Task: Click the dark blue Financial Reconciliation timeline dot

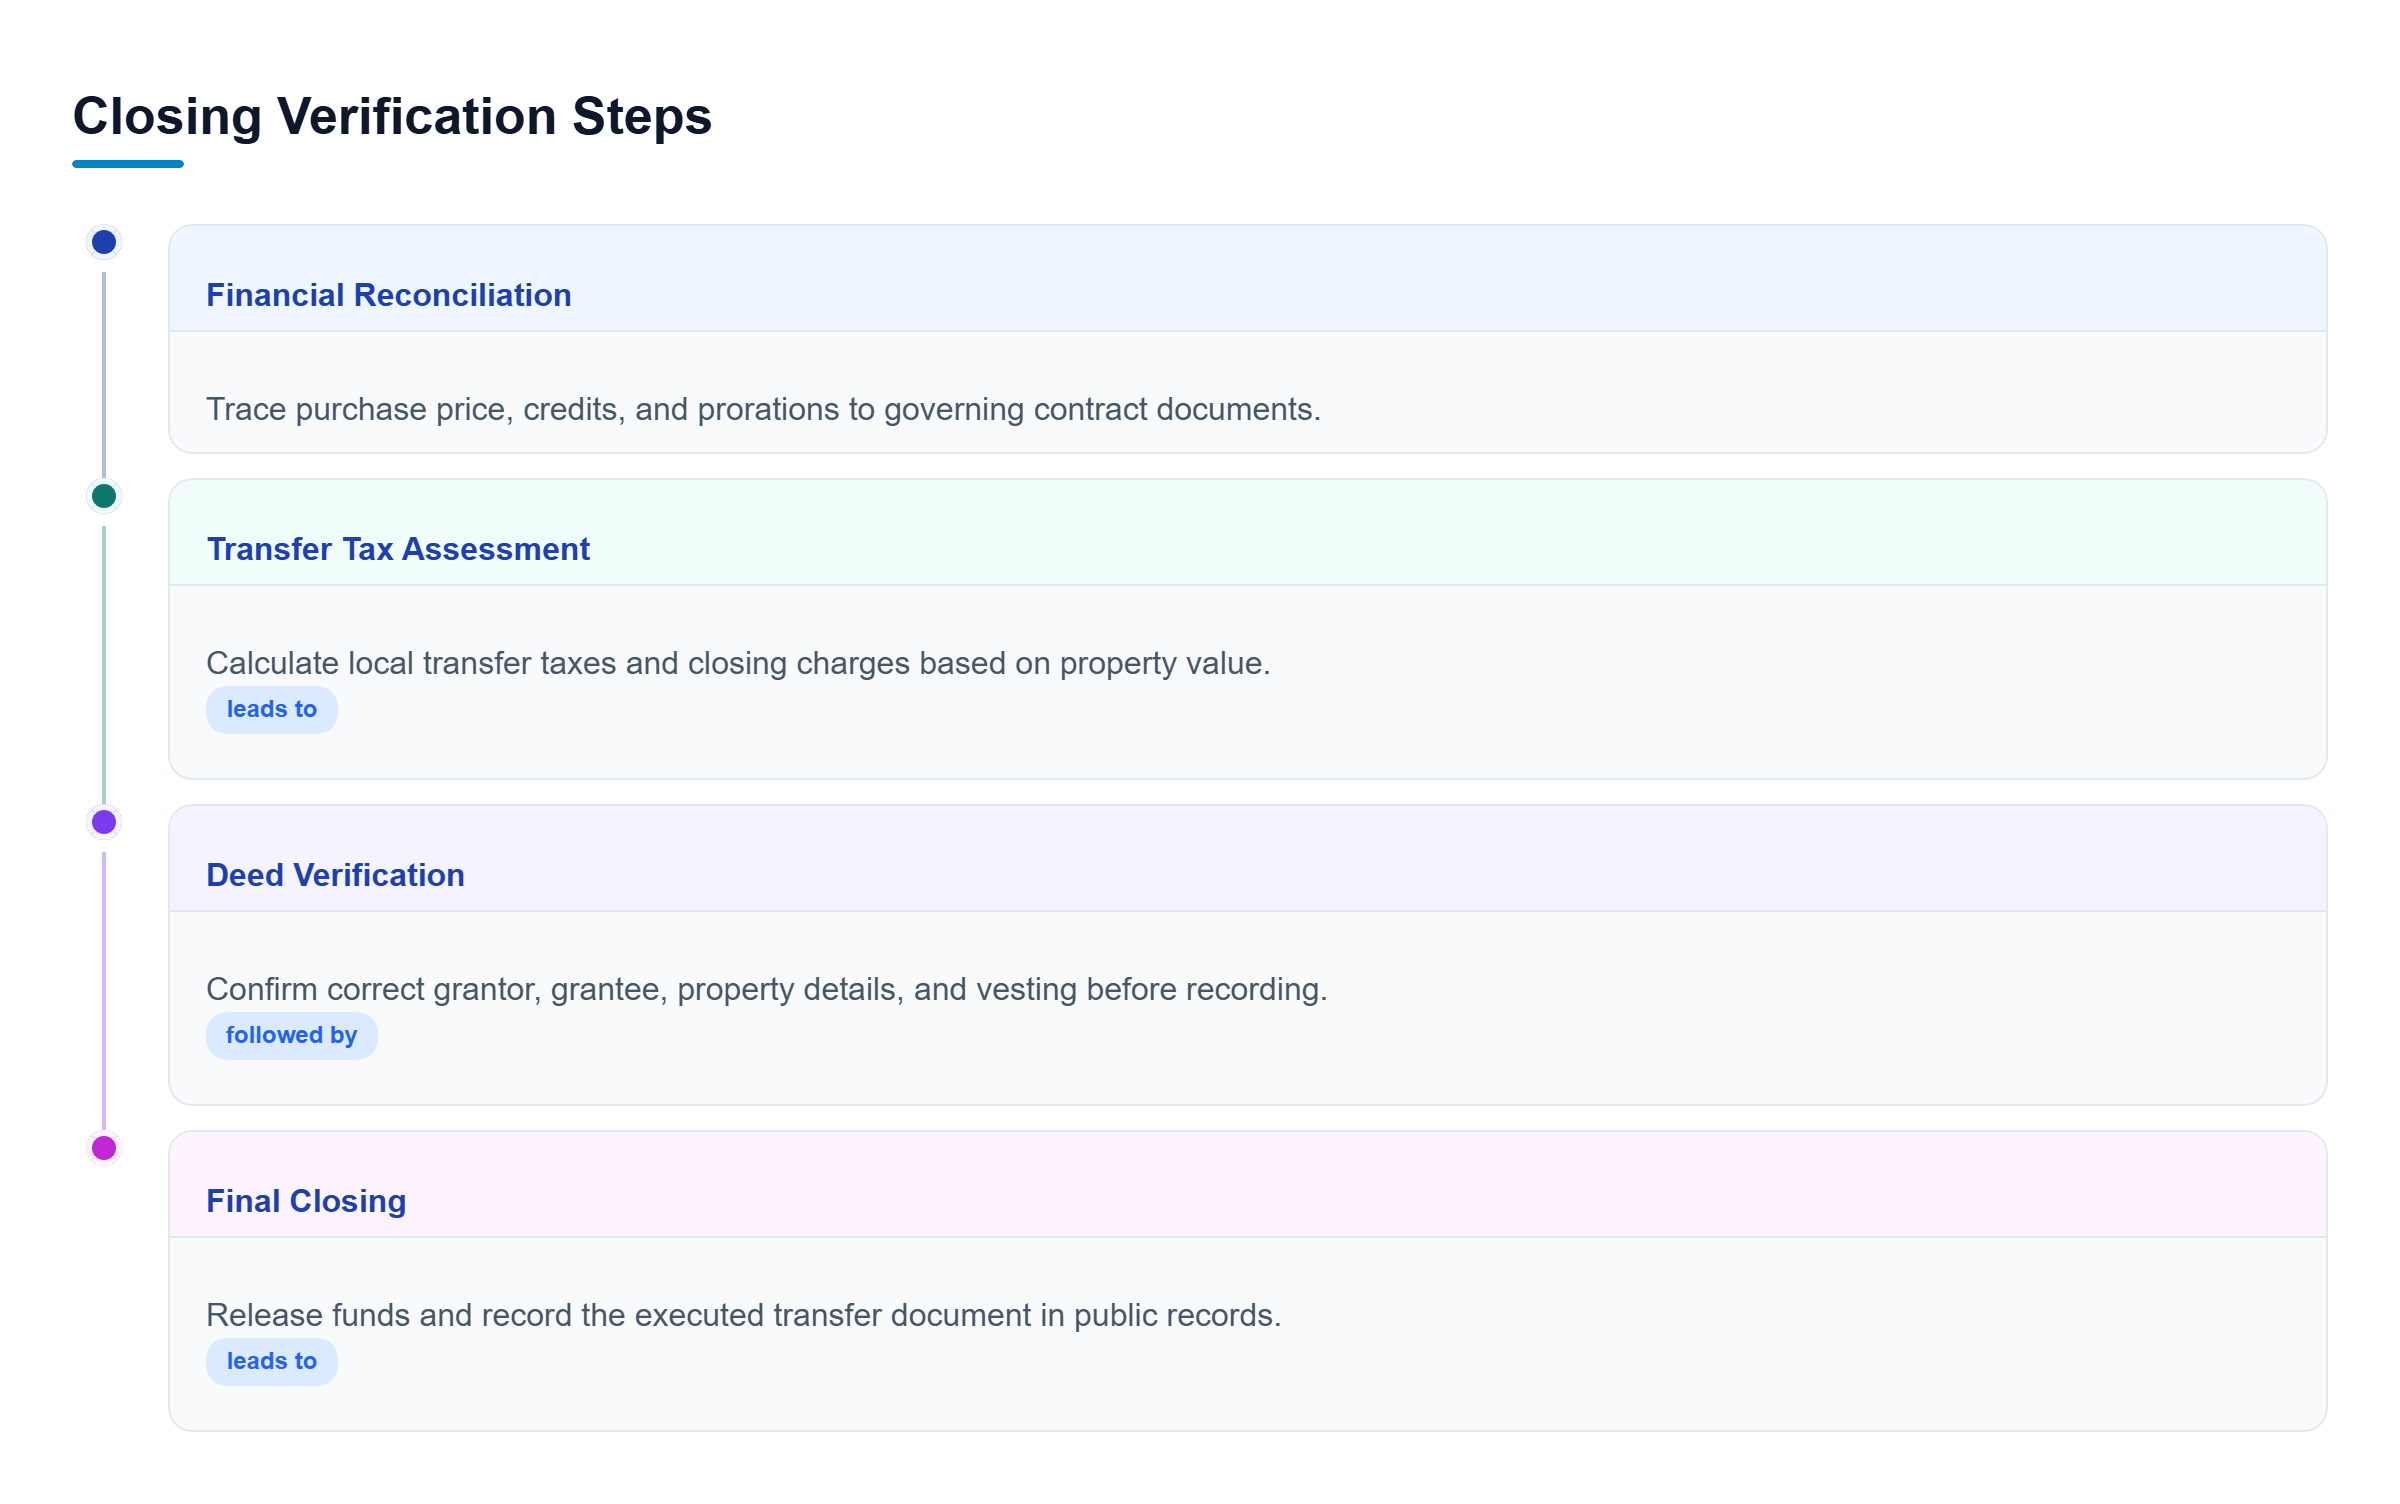Action: point(104,242)
